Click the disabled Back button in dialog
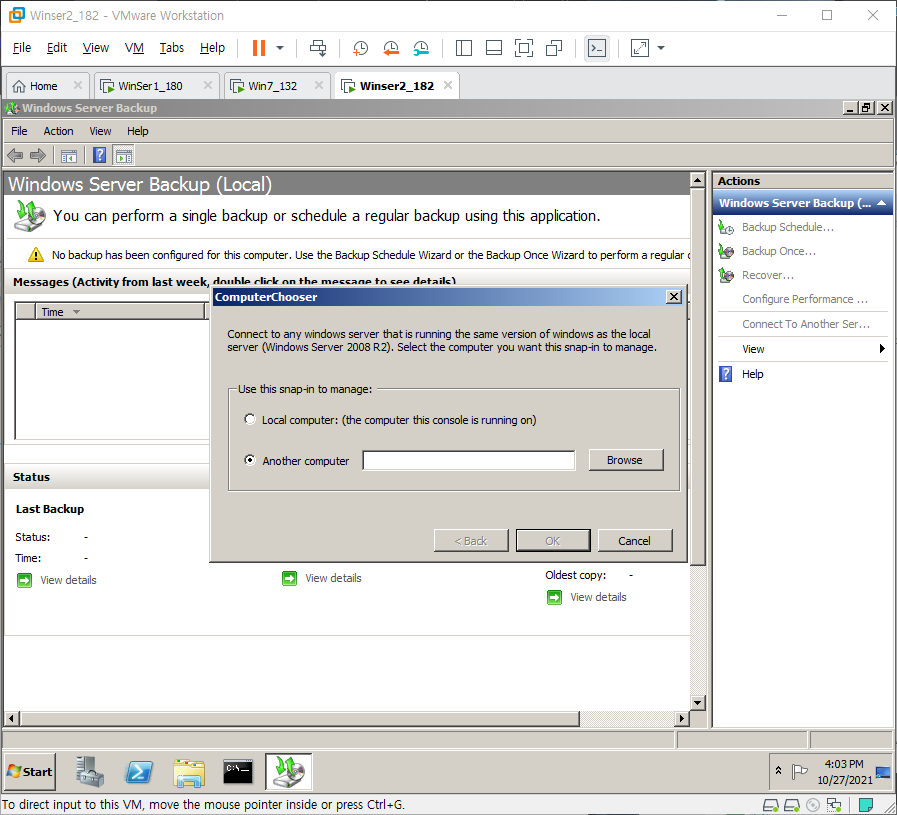The height and width of the screenshot is (815, 897). tap(471, 540)
